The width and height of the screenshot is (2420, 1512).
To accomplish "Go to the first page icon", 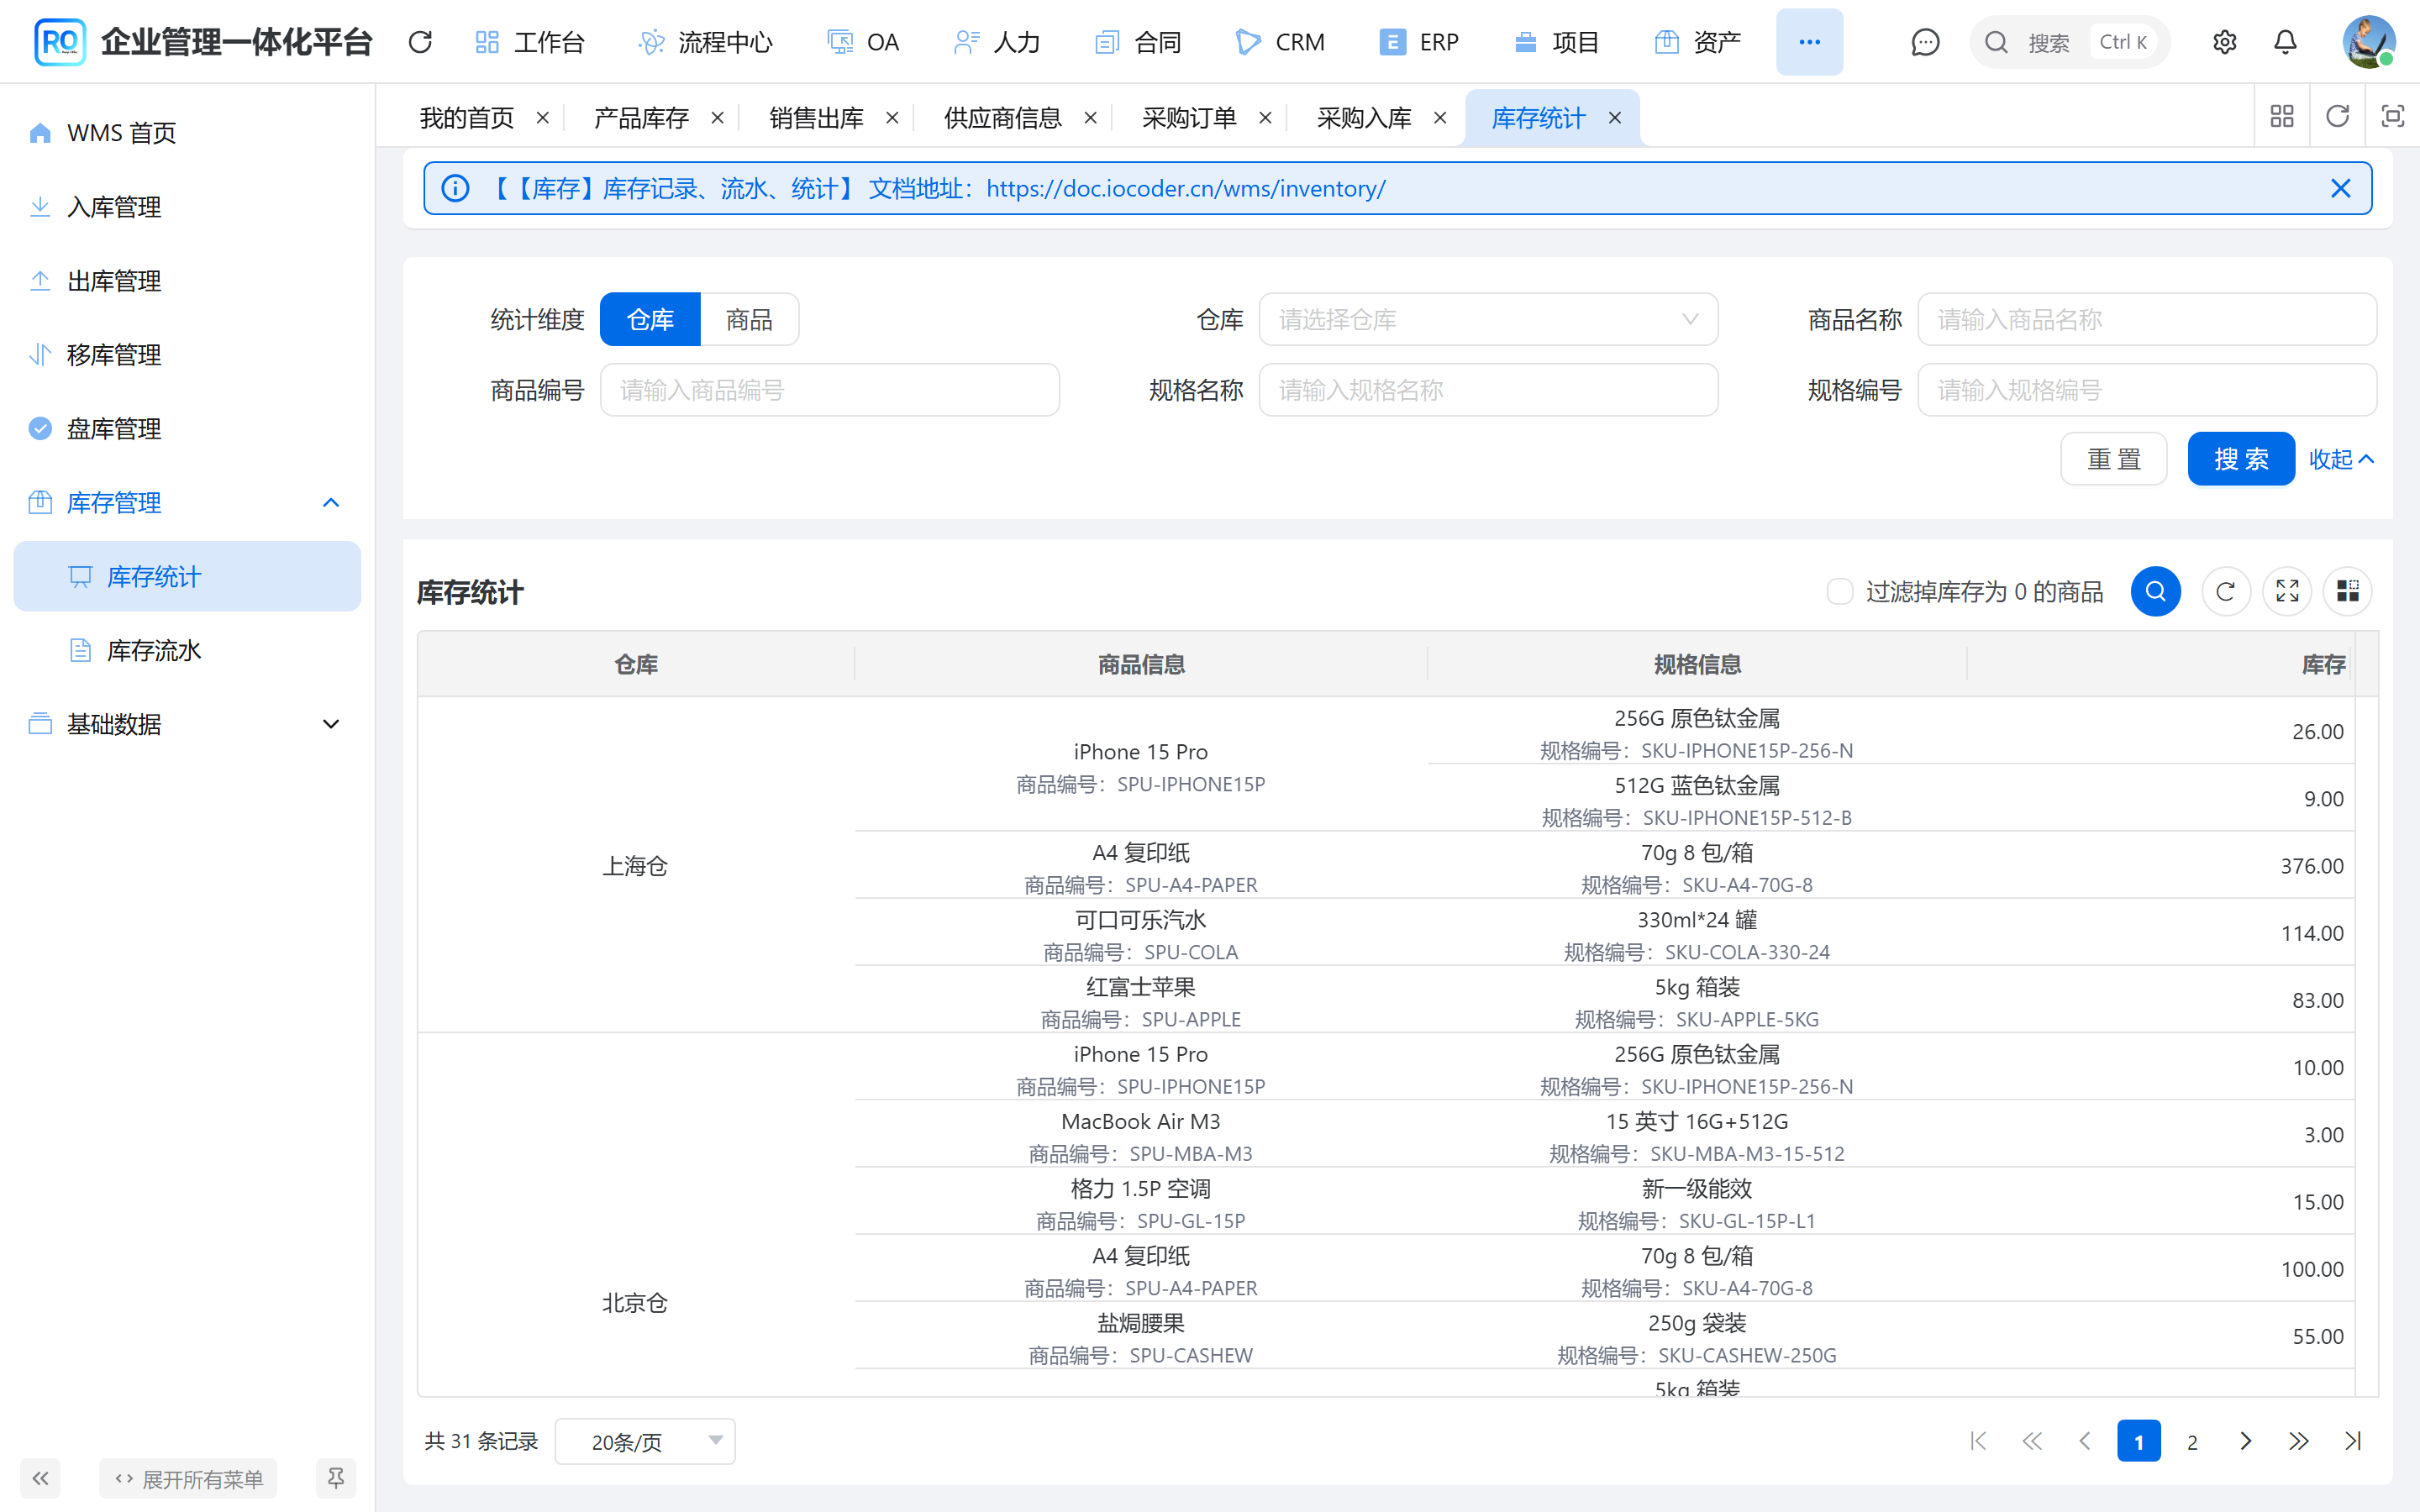I will pos(1978,1441).
